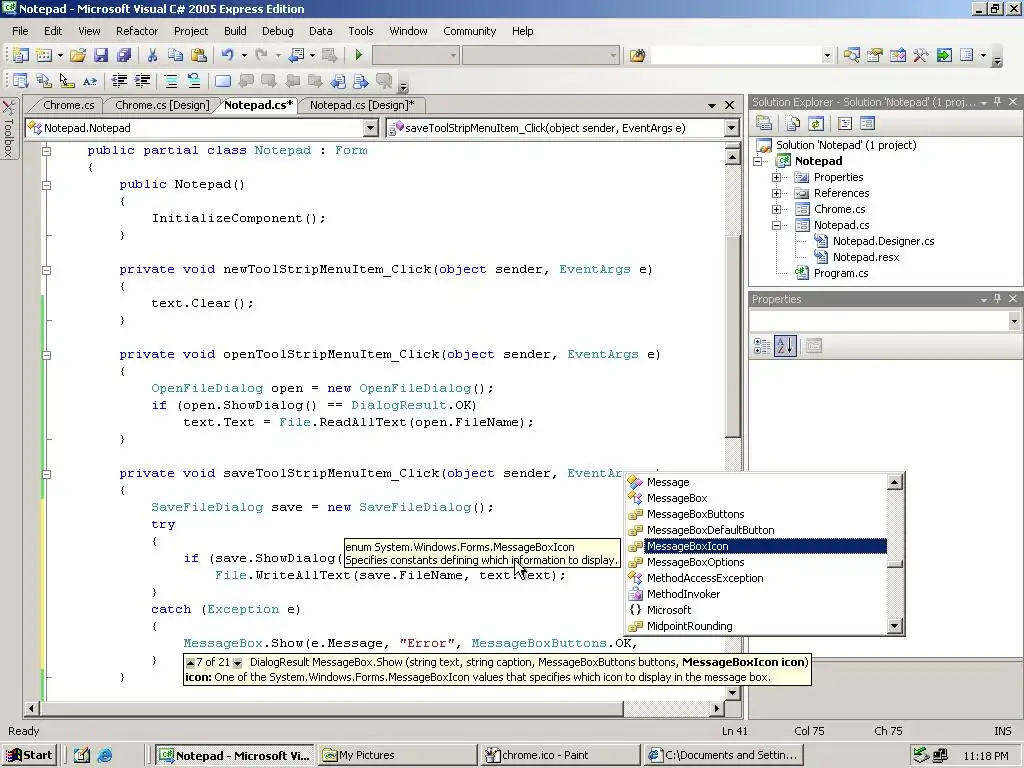
Task: Click the Increase Line Indent icon
Action: [x=142, y=81]
